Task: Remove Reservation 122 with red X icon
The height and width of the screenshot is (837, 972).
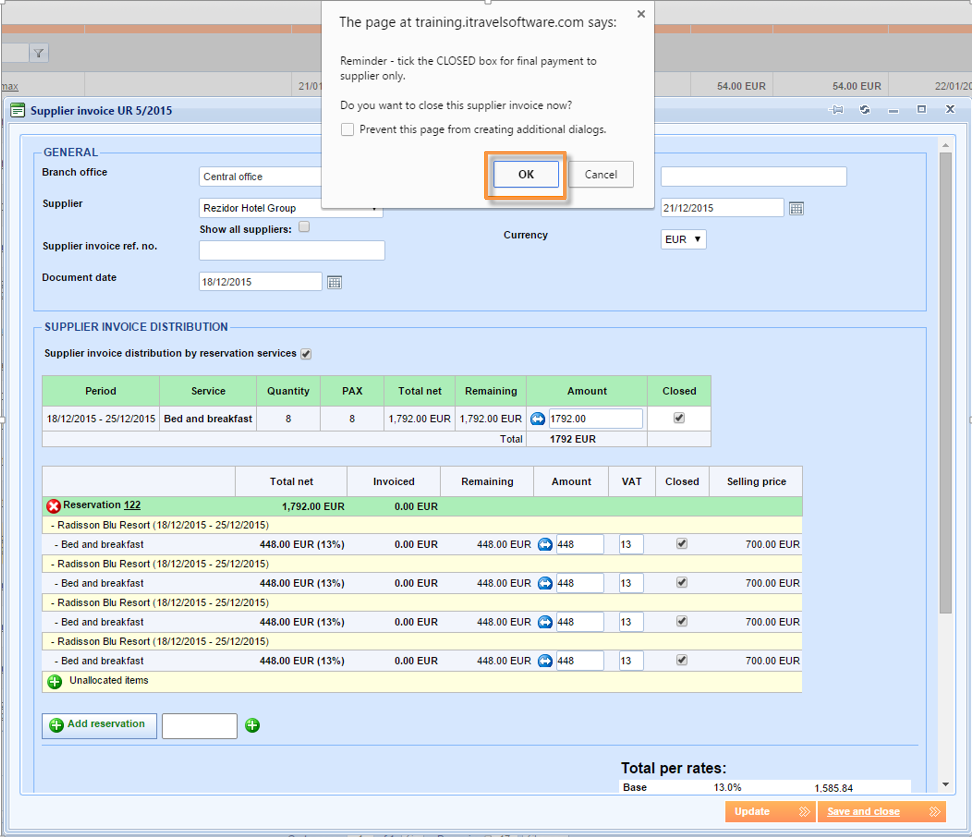Action: click(x=53, y=506)
